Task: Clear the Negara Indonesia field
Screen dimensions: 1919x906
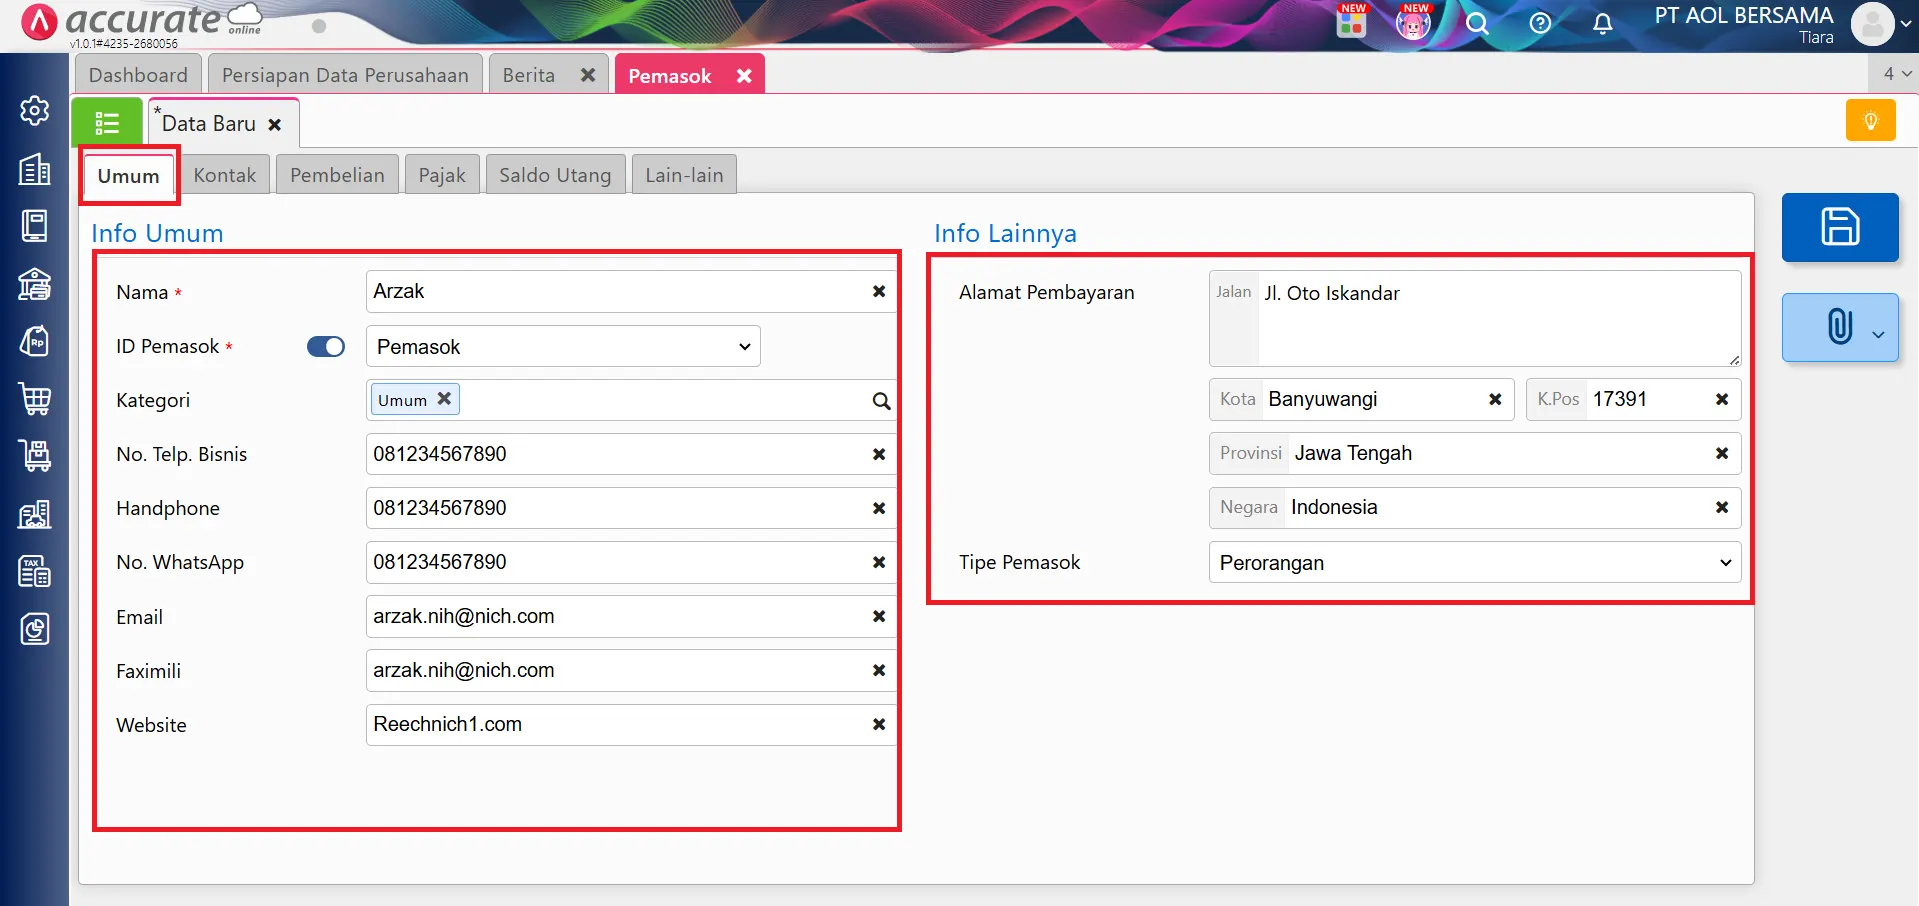Action: click(1722, 507)
